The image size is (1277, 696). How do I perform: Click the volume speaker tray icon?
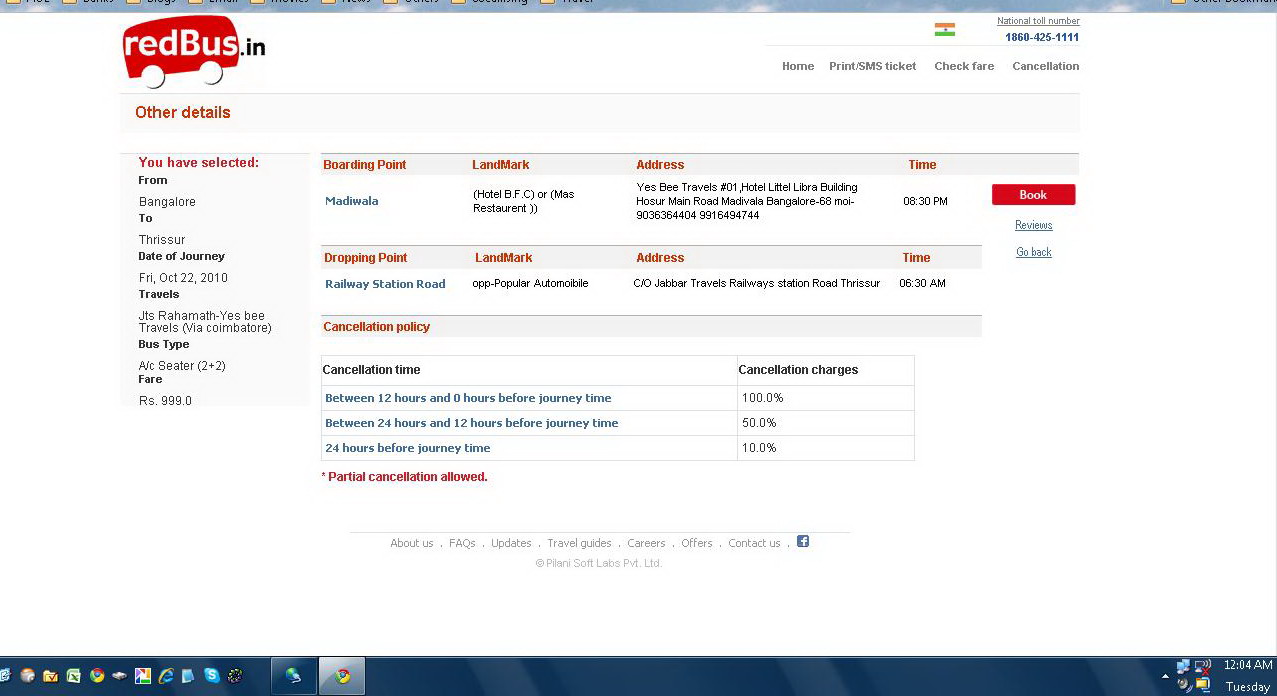coord(1185,685)
